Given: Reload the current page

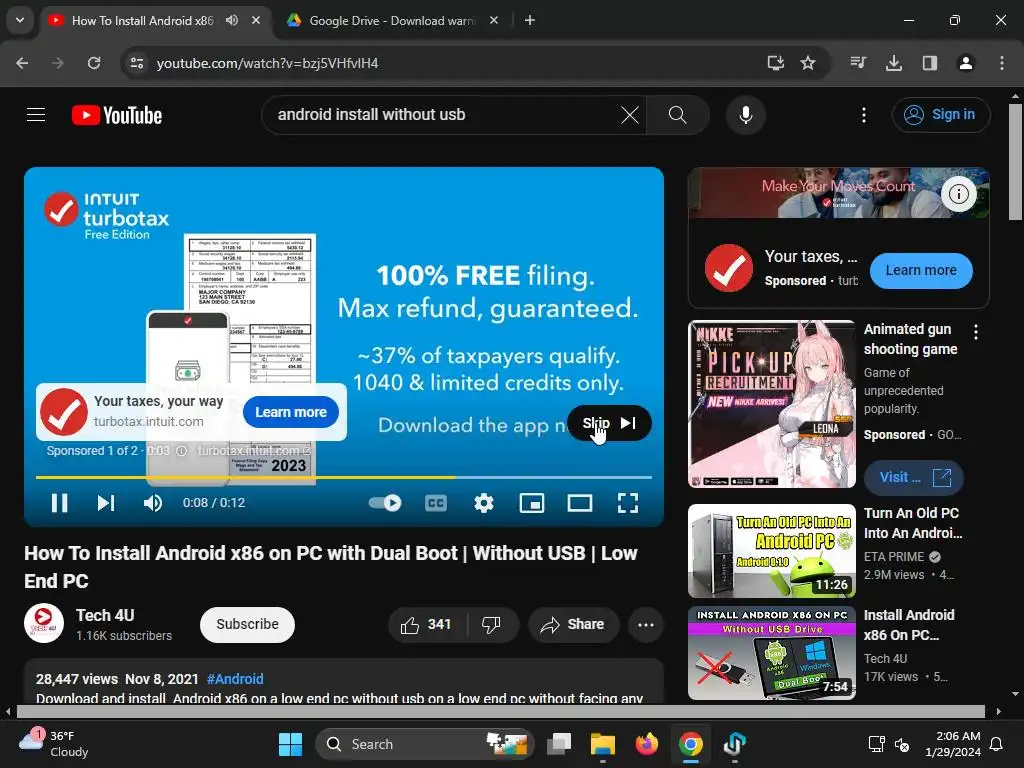Looking at the screenshot, I should coord(94,63).
